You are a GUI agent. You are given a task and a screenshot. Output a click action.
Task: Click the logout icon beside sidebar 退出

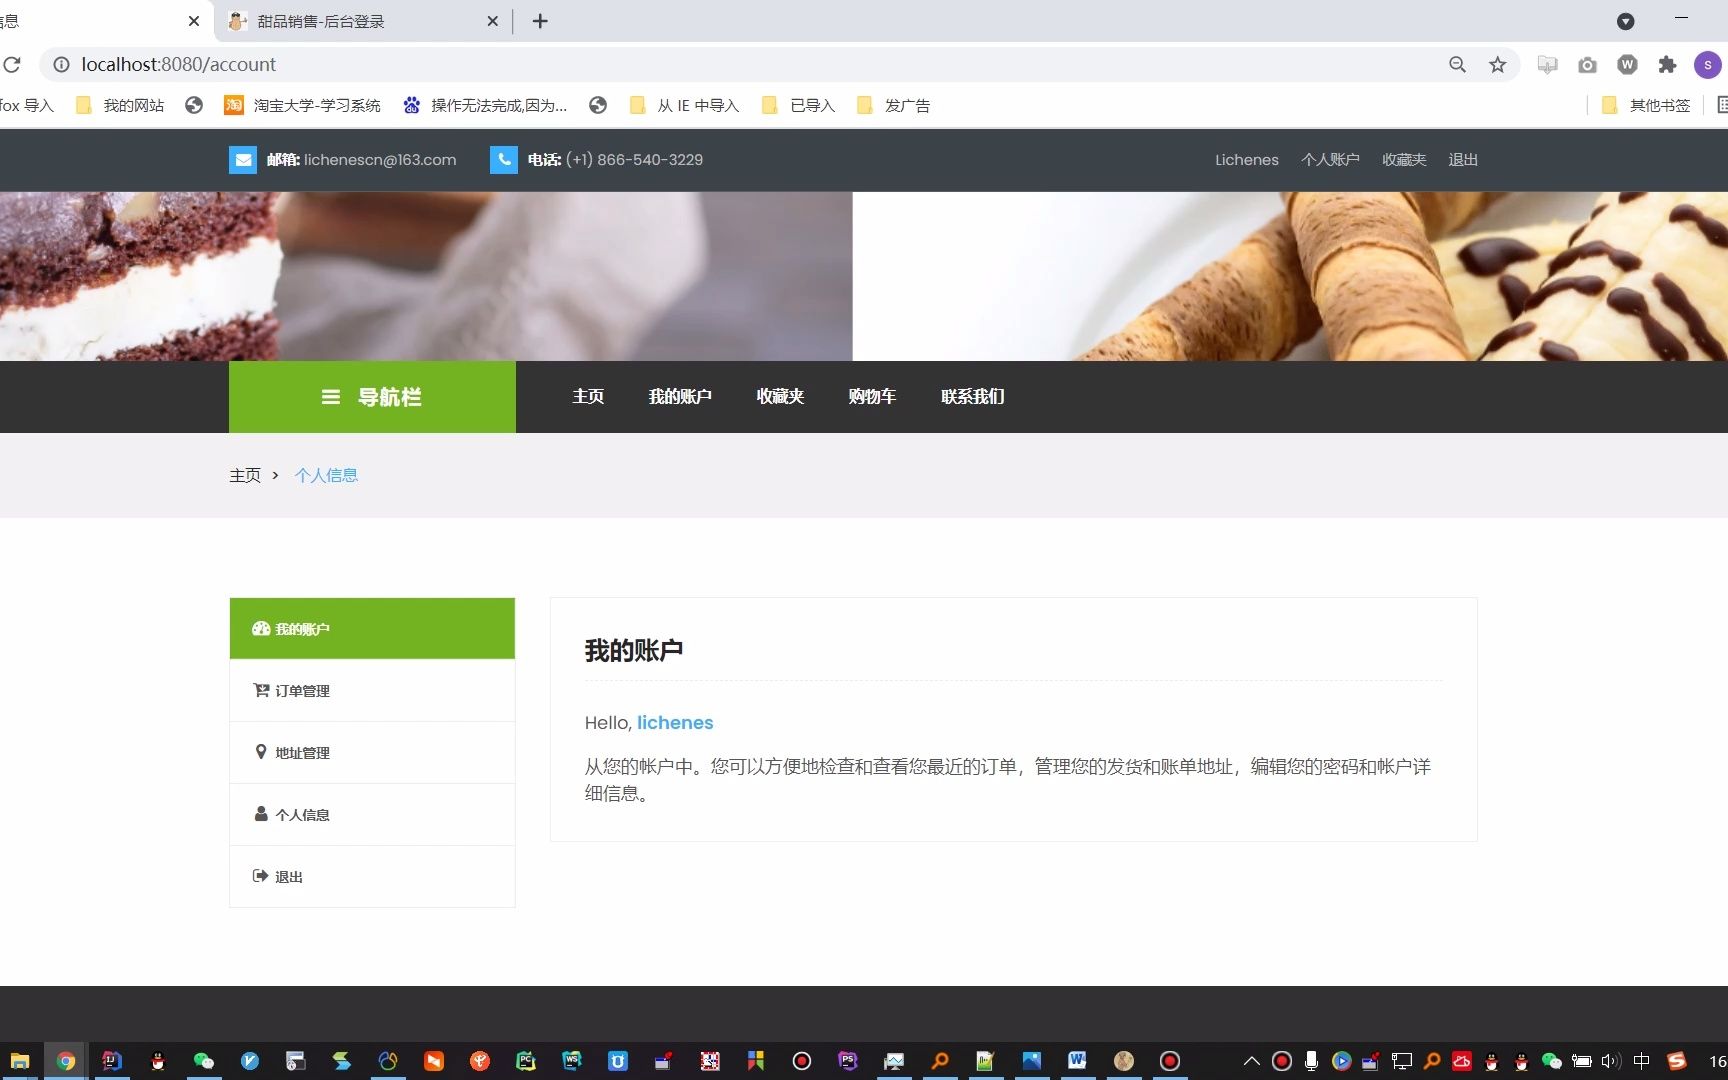pos(261,876)
